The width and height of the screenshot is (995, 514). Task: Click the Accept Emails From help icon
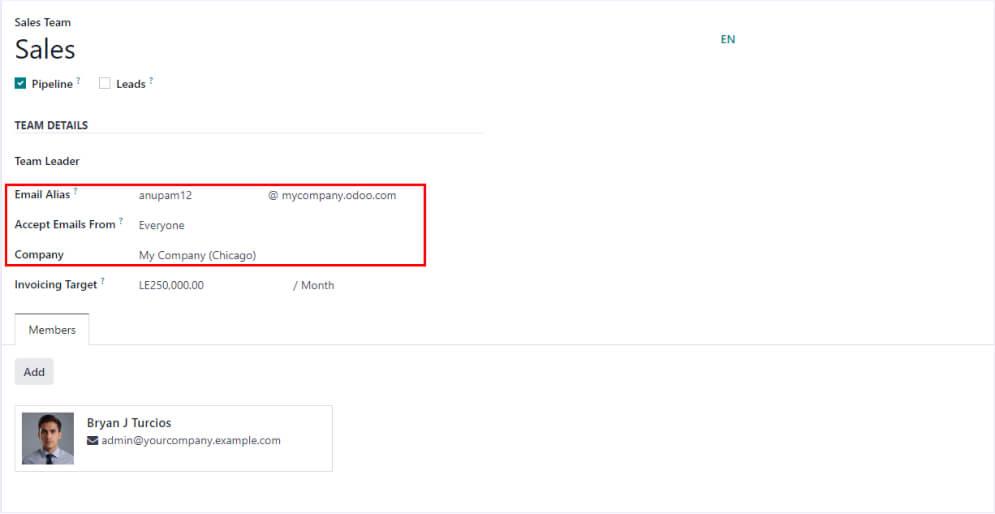pos(121,221)
